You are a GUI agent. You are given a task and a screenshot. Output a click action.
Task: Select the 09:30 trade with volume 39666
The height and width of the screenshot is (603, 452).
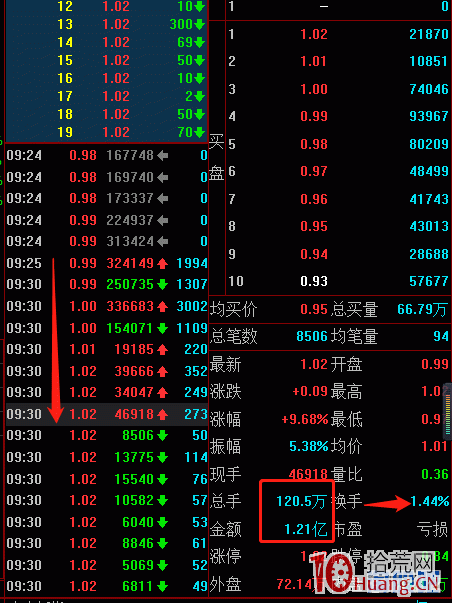click(x=107, y=371)
